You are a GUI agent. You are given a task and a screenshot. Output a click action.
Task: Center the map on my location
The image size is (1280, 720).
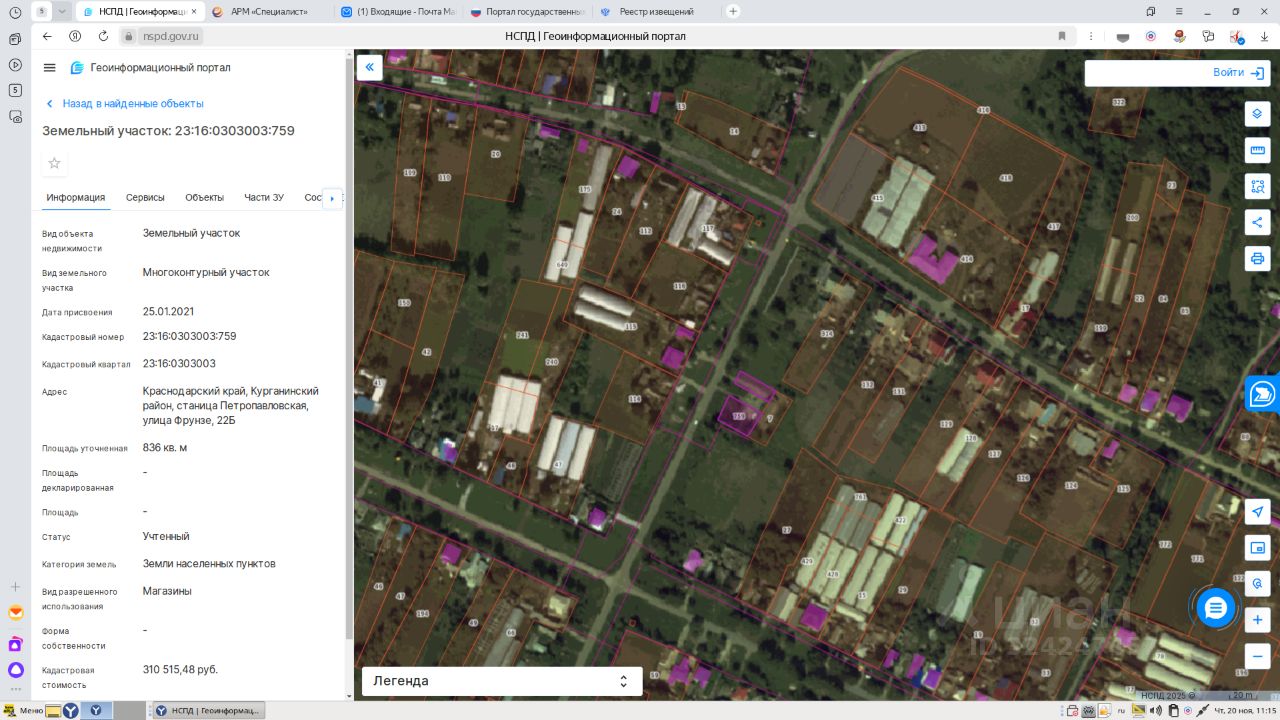[1257, 512]
